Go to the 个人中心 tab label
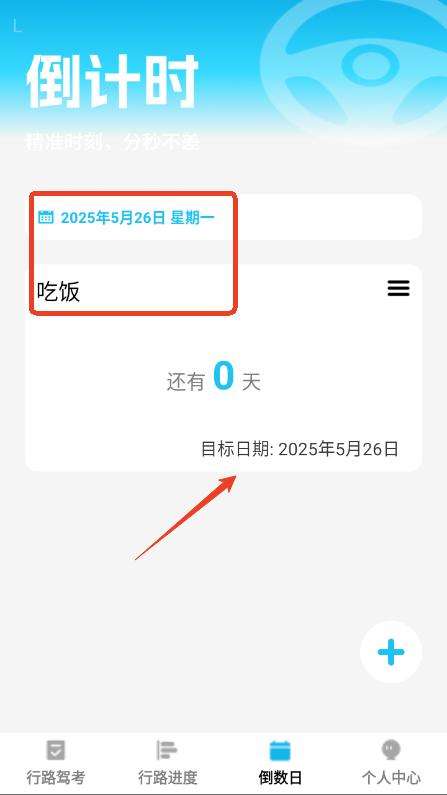This screenshot has width=447, height=795. click(x=391, y=777)
